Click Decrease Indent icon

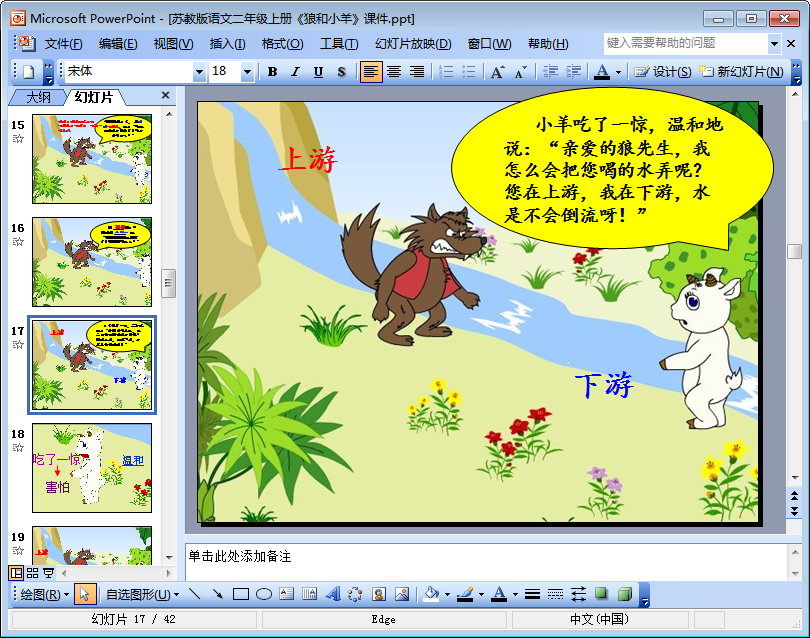coord(550,72)
